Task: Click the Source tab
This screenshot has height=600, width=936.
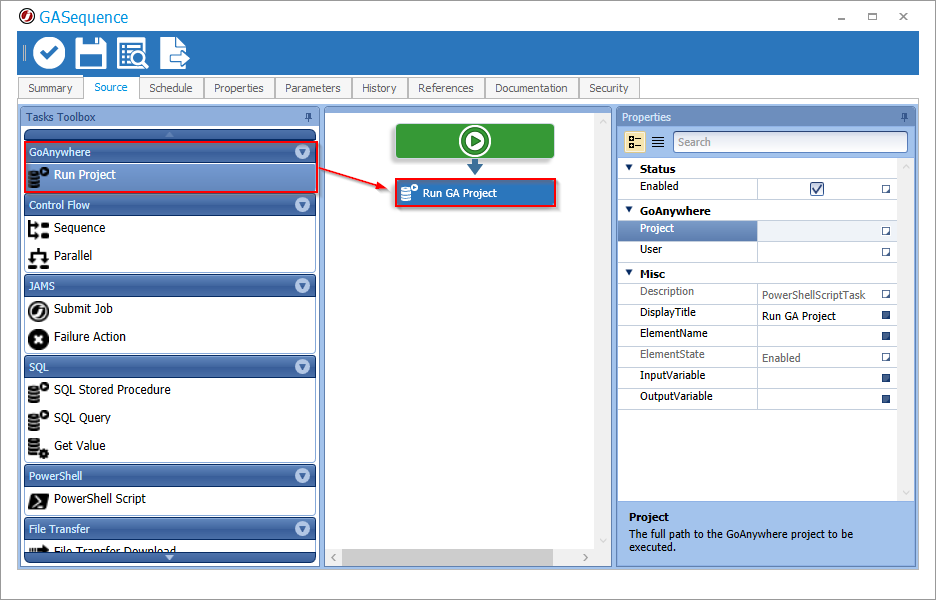Action: pos(111,87)
